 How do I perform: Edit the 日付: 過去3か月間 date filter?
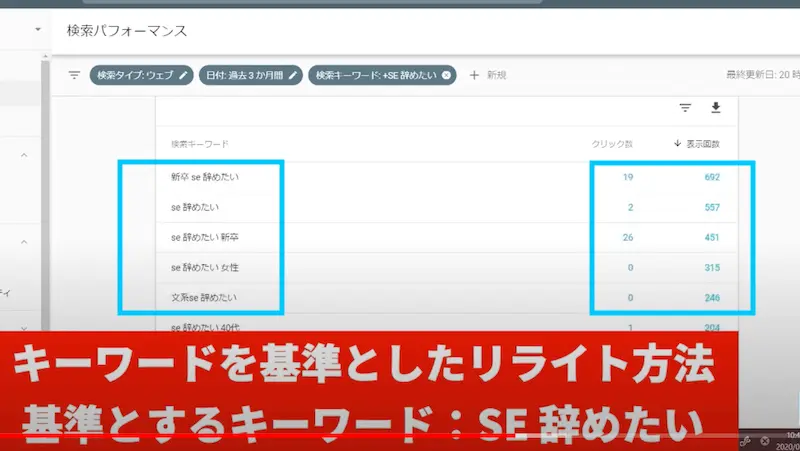click(x=249, y=75)
